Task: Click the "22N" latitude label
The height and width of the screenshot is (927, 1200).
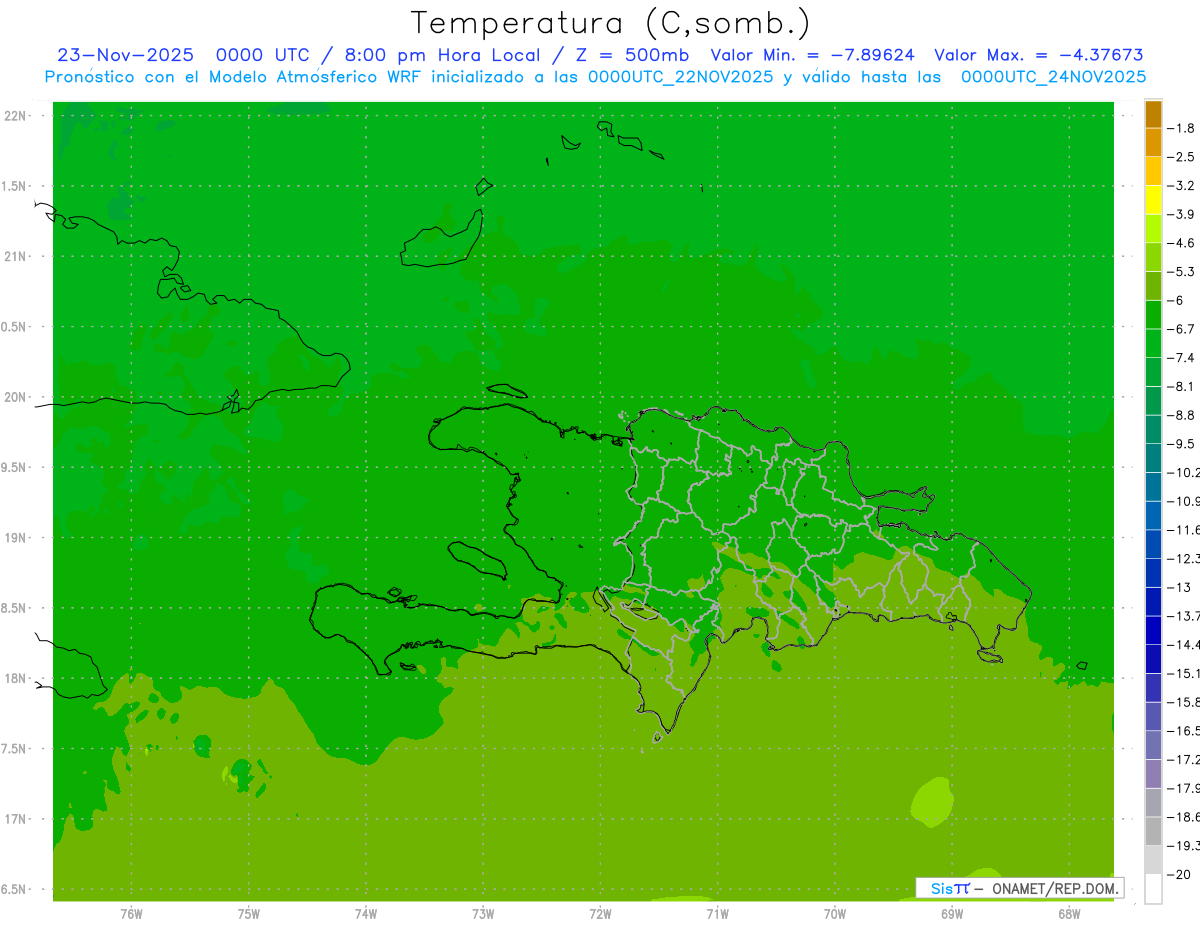Action: [x=16, y=115]
